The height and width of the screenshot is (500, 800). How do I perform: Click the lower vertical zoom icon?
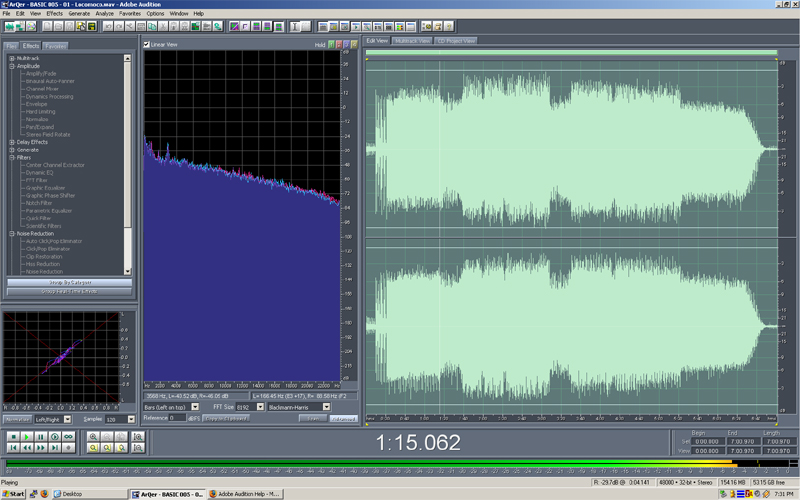click(x=138, y=448)
